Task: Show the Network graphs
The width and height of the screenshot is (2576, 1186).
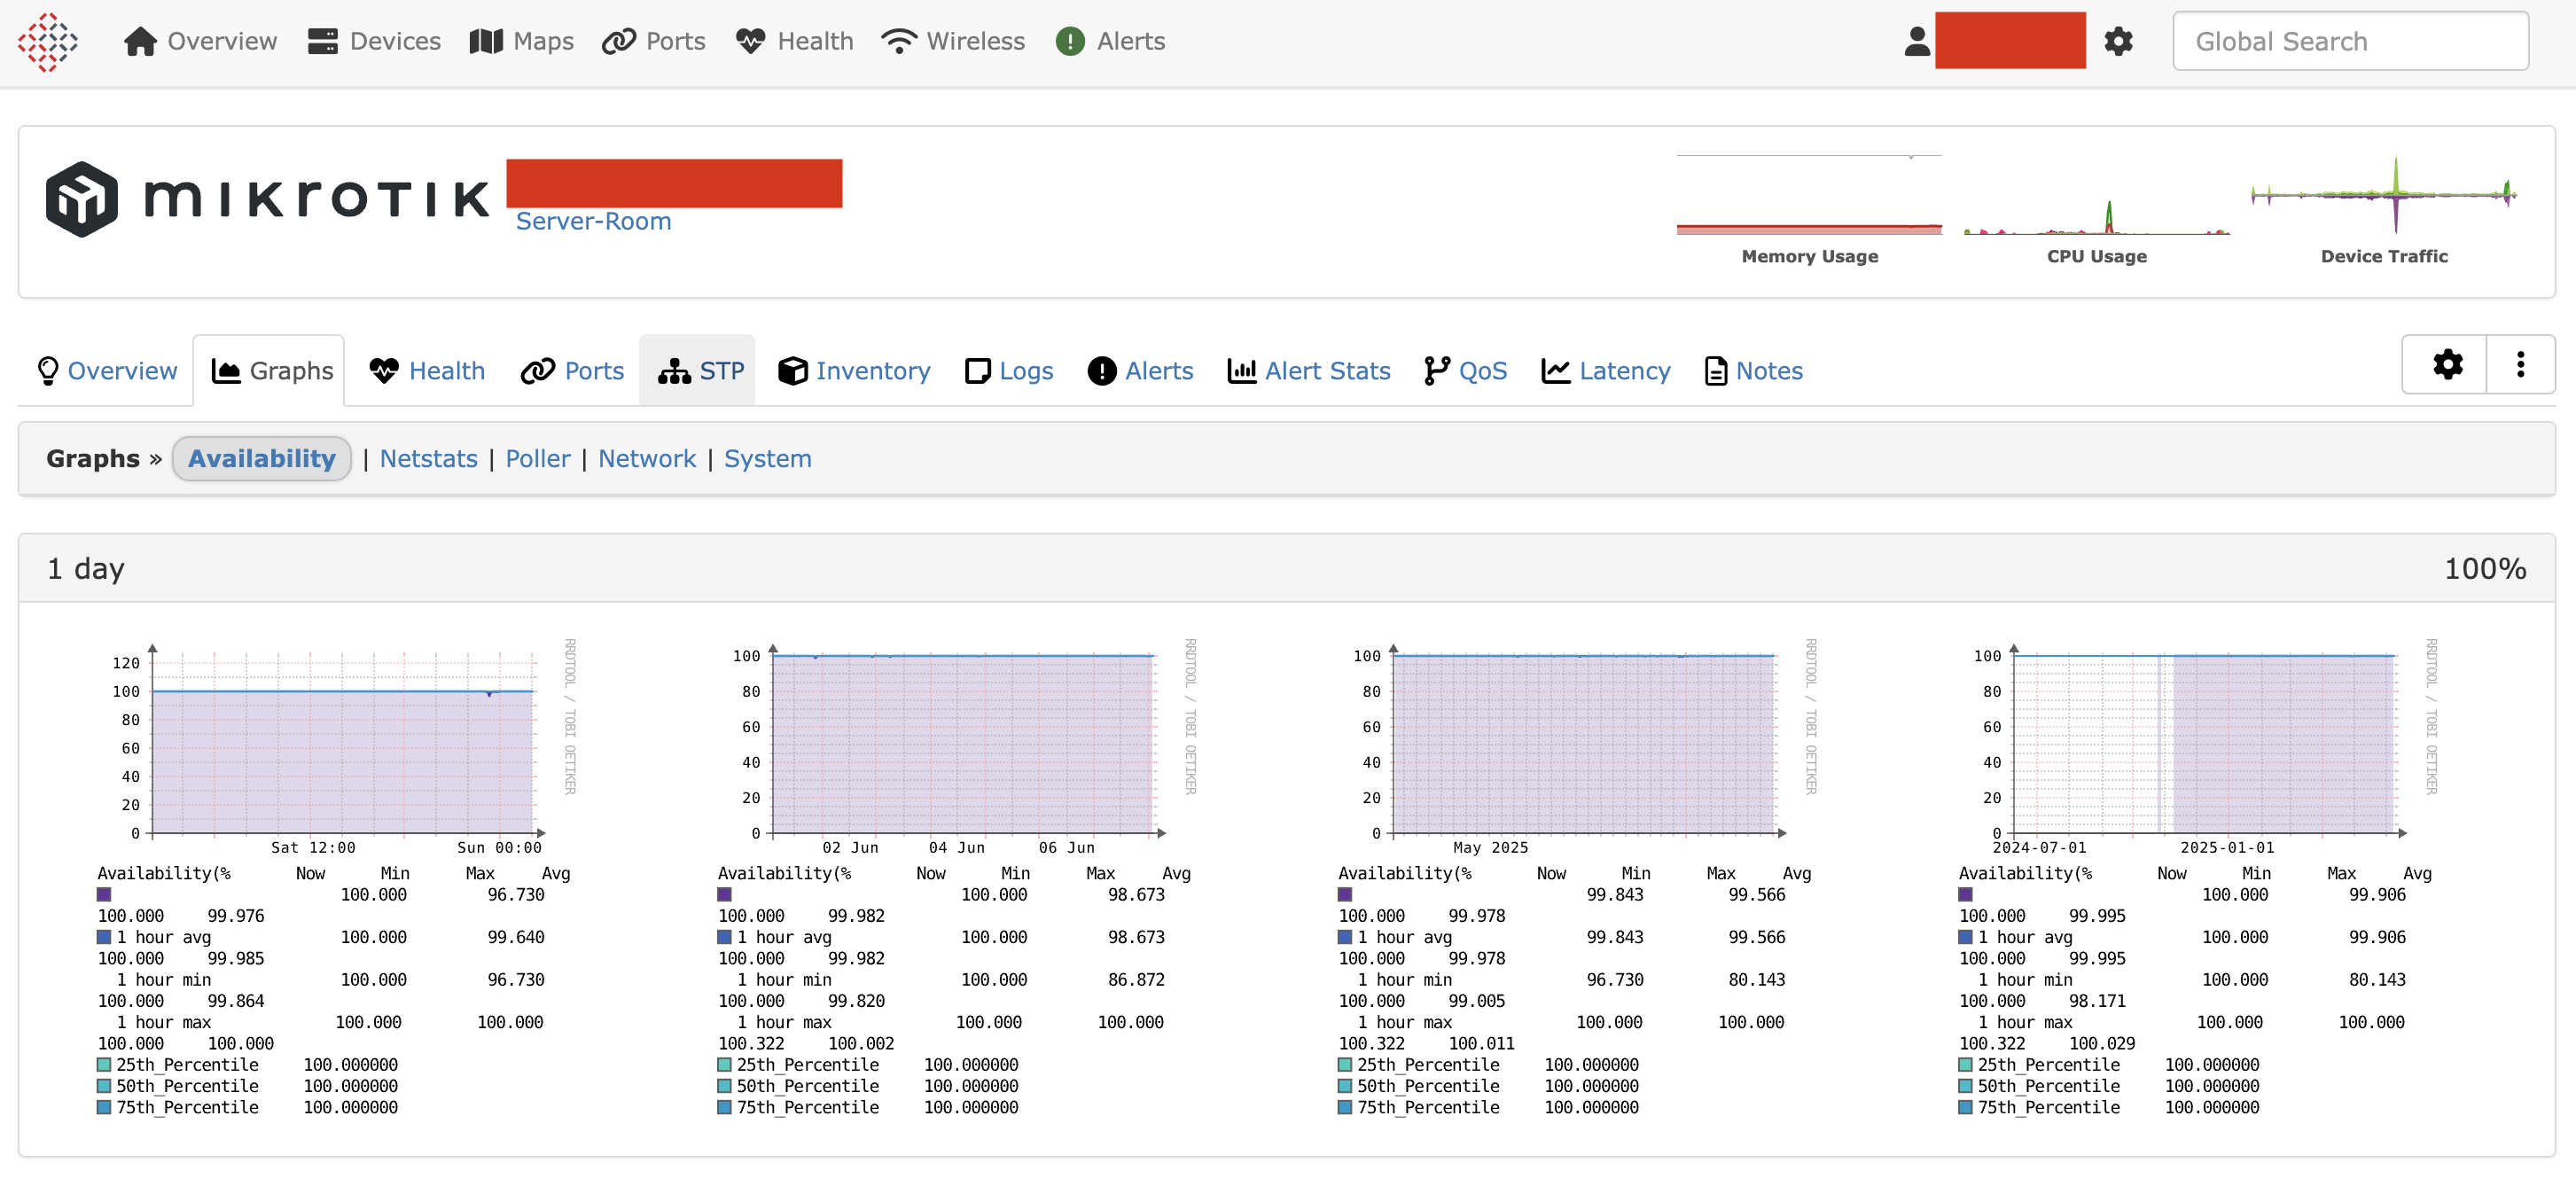Action: [647, 459]
